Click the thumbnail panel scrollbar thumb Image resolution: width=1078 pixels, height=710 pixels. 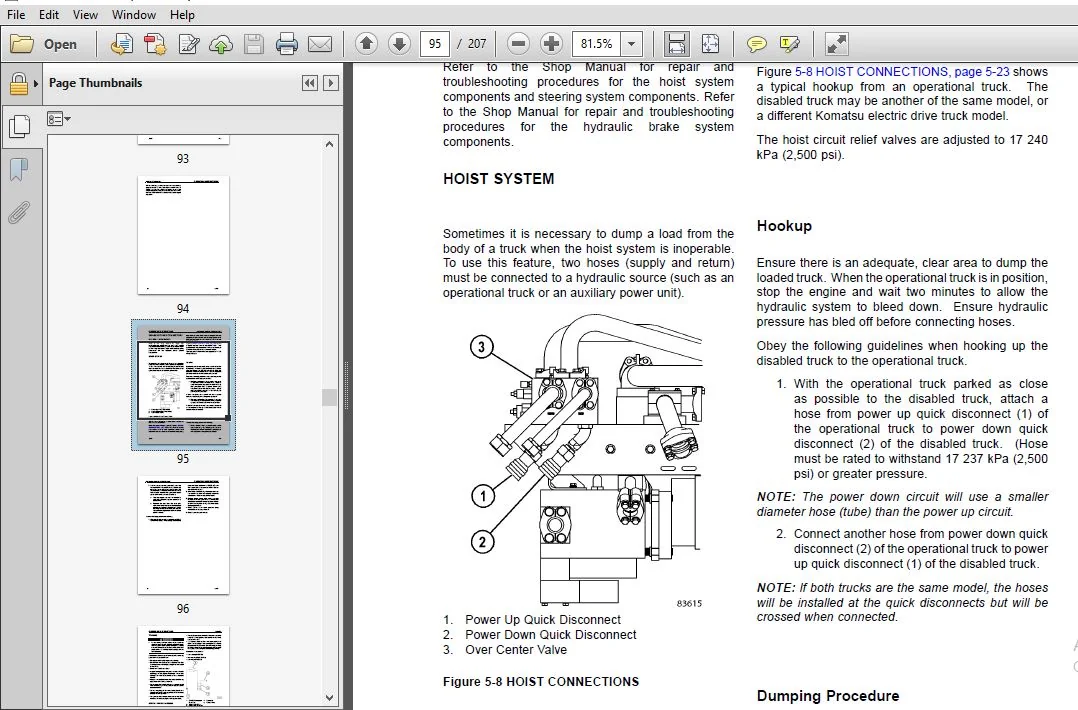329,397
